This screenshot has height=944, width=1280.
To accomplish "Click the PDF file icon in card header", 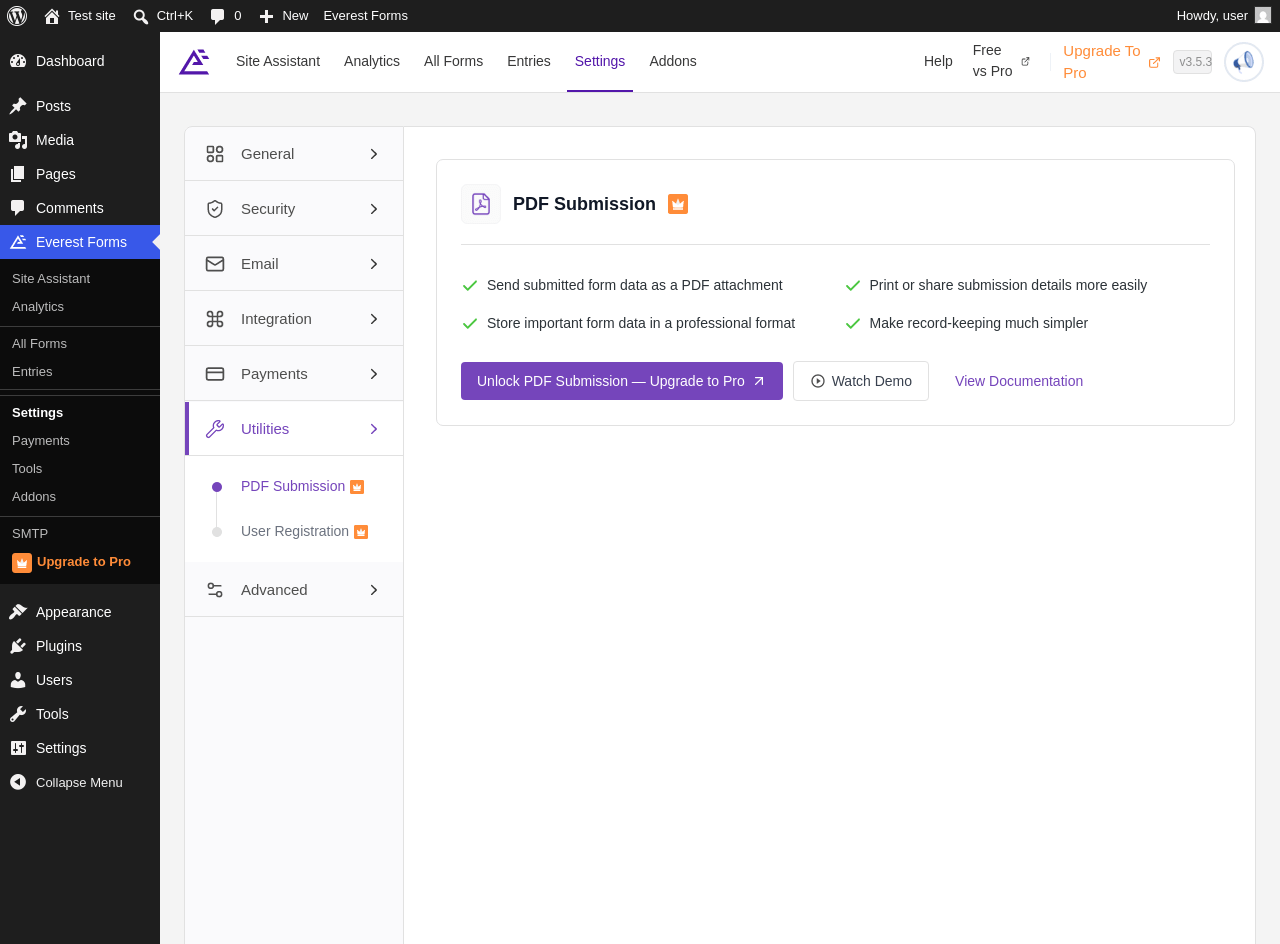I will (x=481, y=204).
